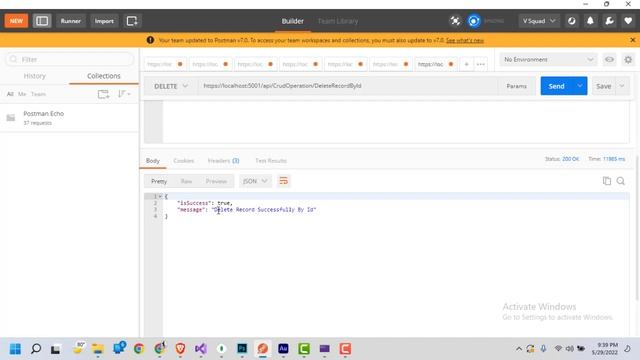Click the interceptor satellite icon
This screenshot has height=360, width=640.
pos(455,21)
